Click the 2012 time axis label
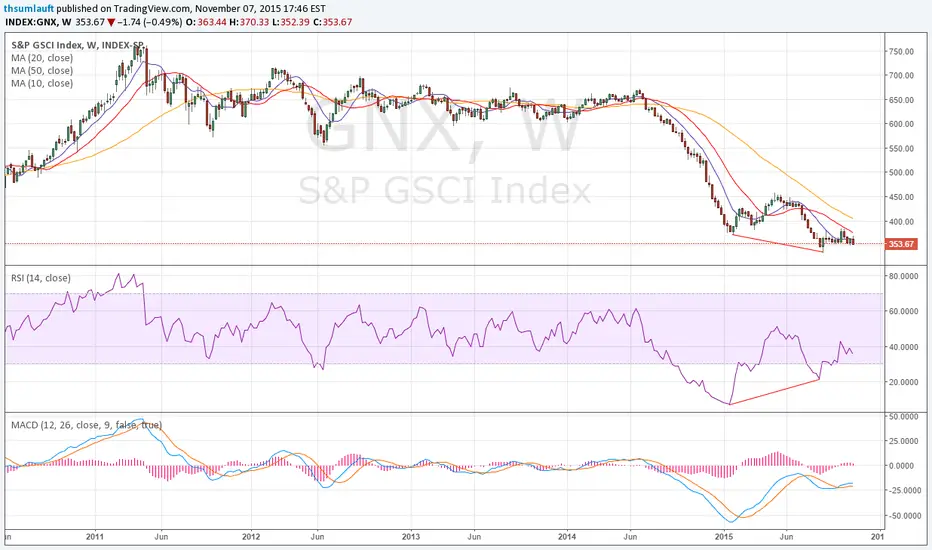The height and width of the screenshot is (550, 932). [x=251, y=536]
